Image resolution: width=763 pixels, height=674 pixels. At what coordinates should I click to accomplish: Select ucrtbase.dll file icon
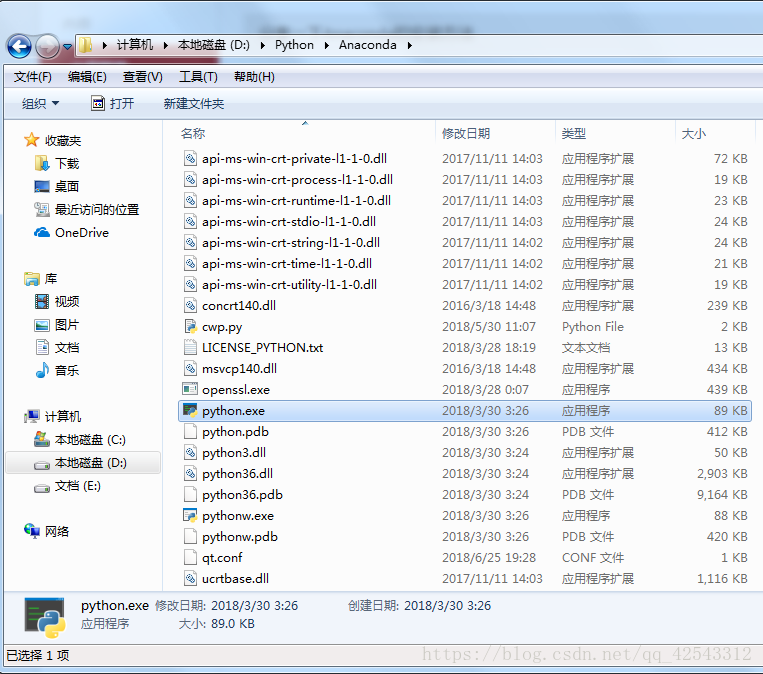[x=190, y=579]
